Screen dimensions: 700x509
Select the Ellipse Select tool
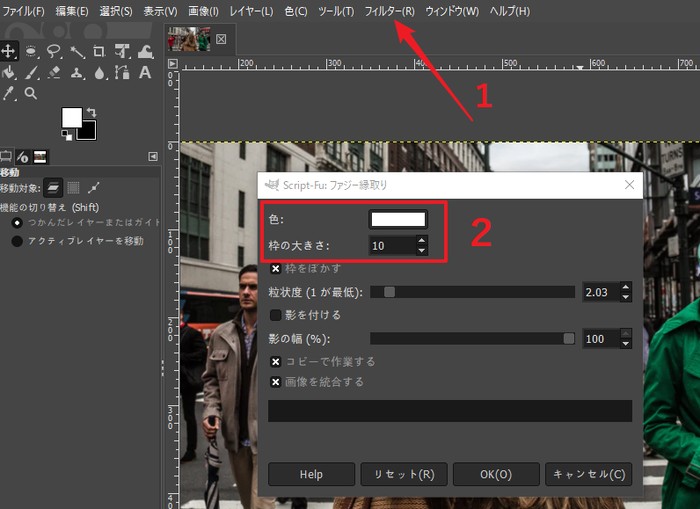tap(31, 52)
